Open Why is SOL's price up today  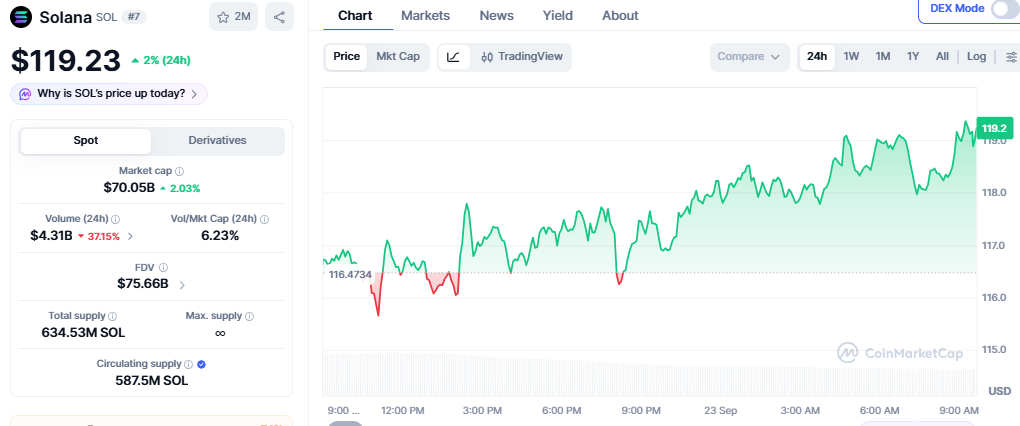(109, 94)
